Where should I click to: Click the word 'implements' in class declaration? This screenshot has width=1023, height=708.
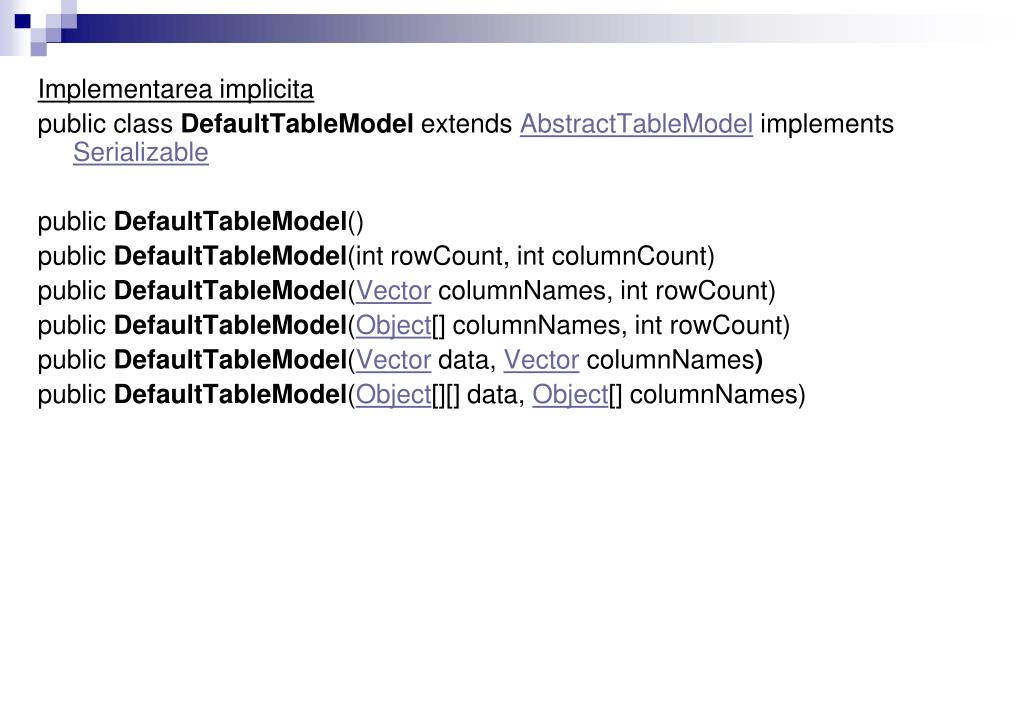(827, 124)
